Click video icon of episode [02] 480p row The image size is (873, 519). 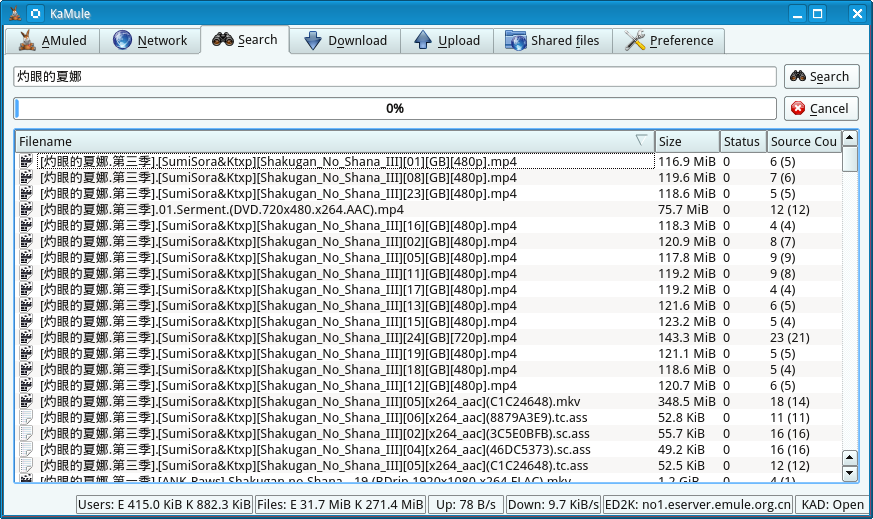pos(26,242)
